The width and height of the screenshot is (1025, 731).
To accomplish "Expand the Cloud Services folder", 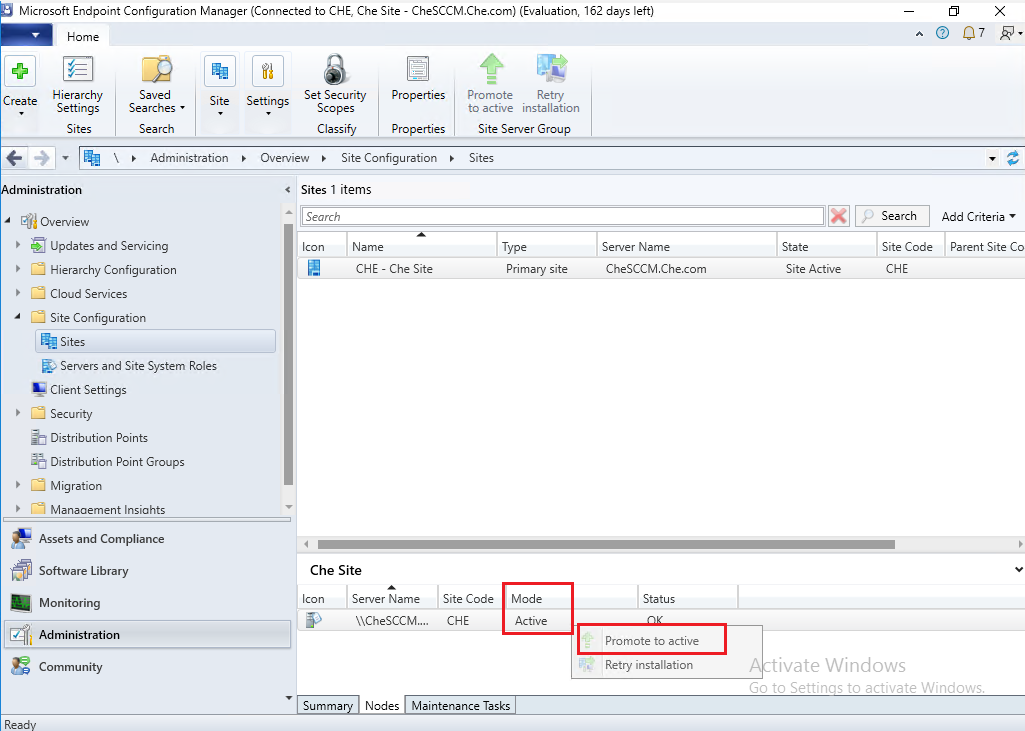I will point(18,293).
